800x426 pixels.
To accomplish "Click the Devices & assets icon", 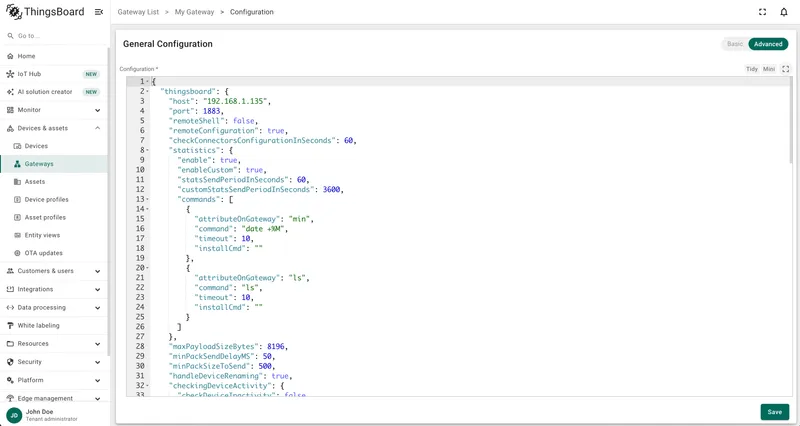I will 10,128.
